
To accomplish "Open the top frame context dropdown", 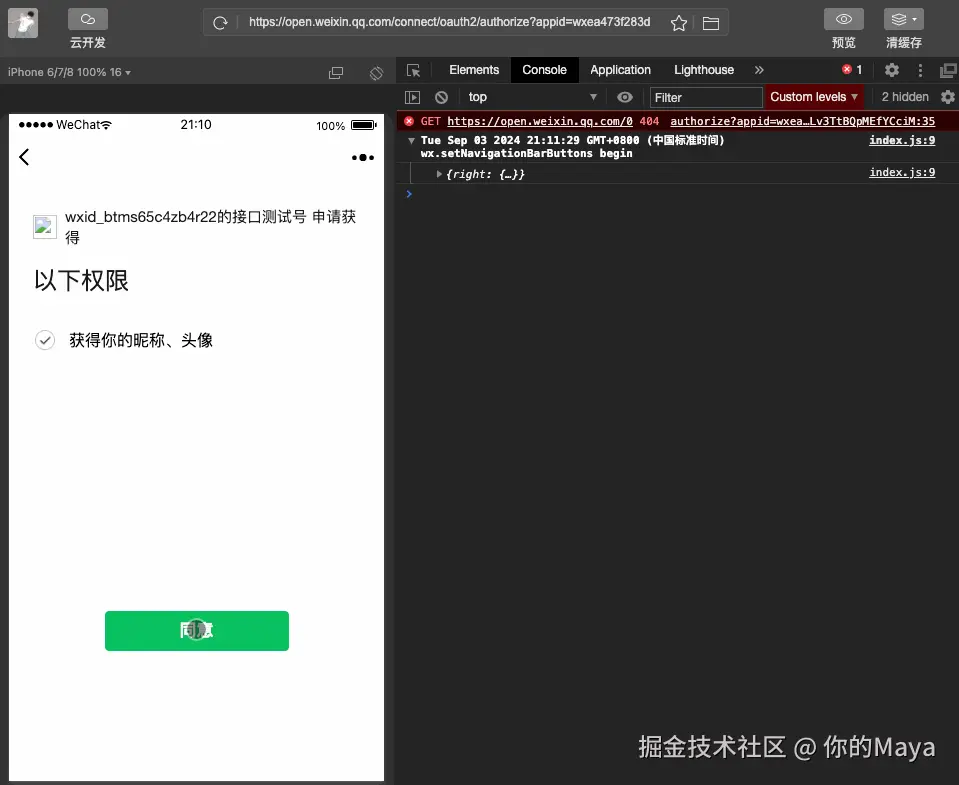I will [530, 96].
